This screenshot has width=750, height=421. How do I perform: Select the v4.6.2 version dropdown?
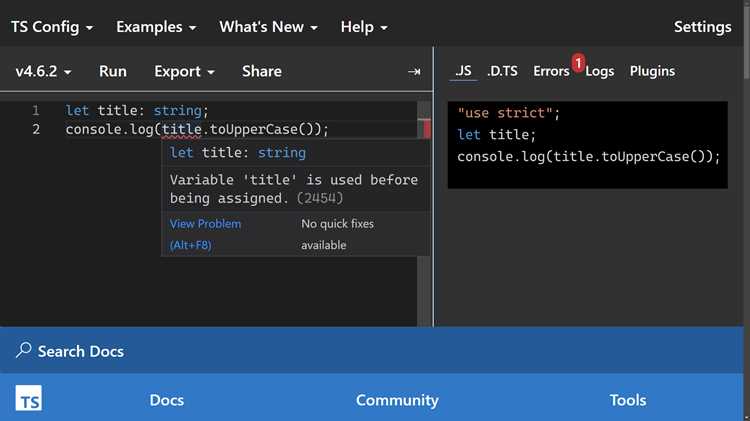(43, 71)
